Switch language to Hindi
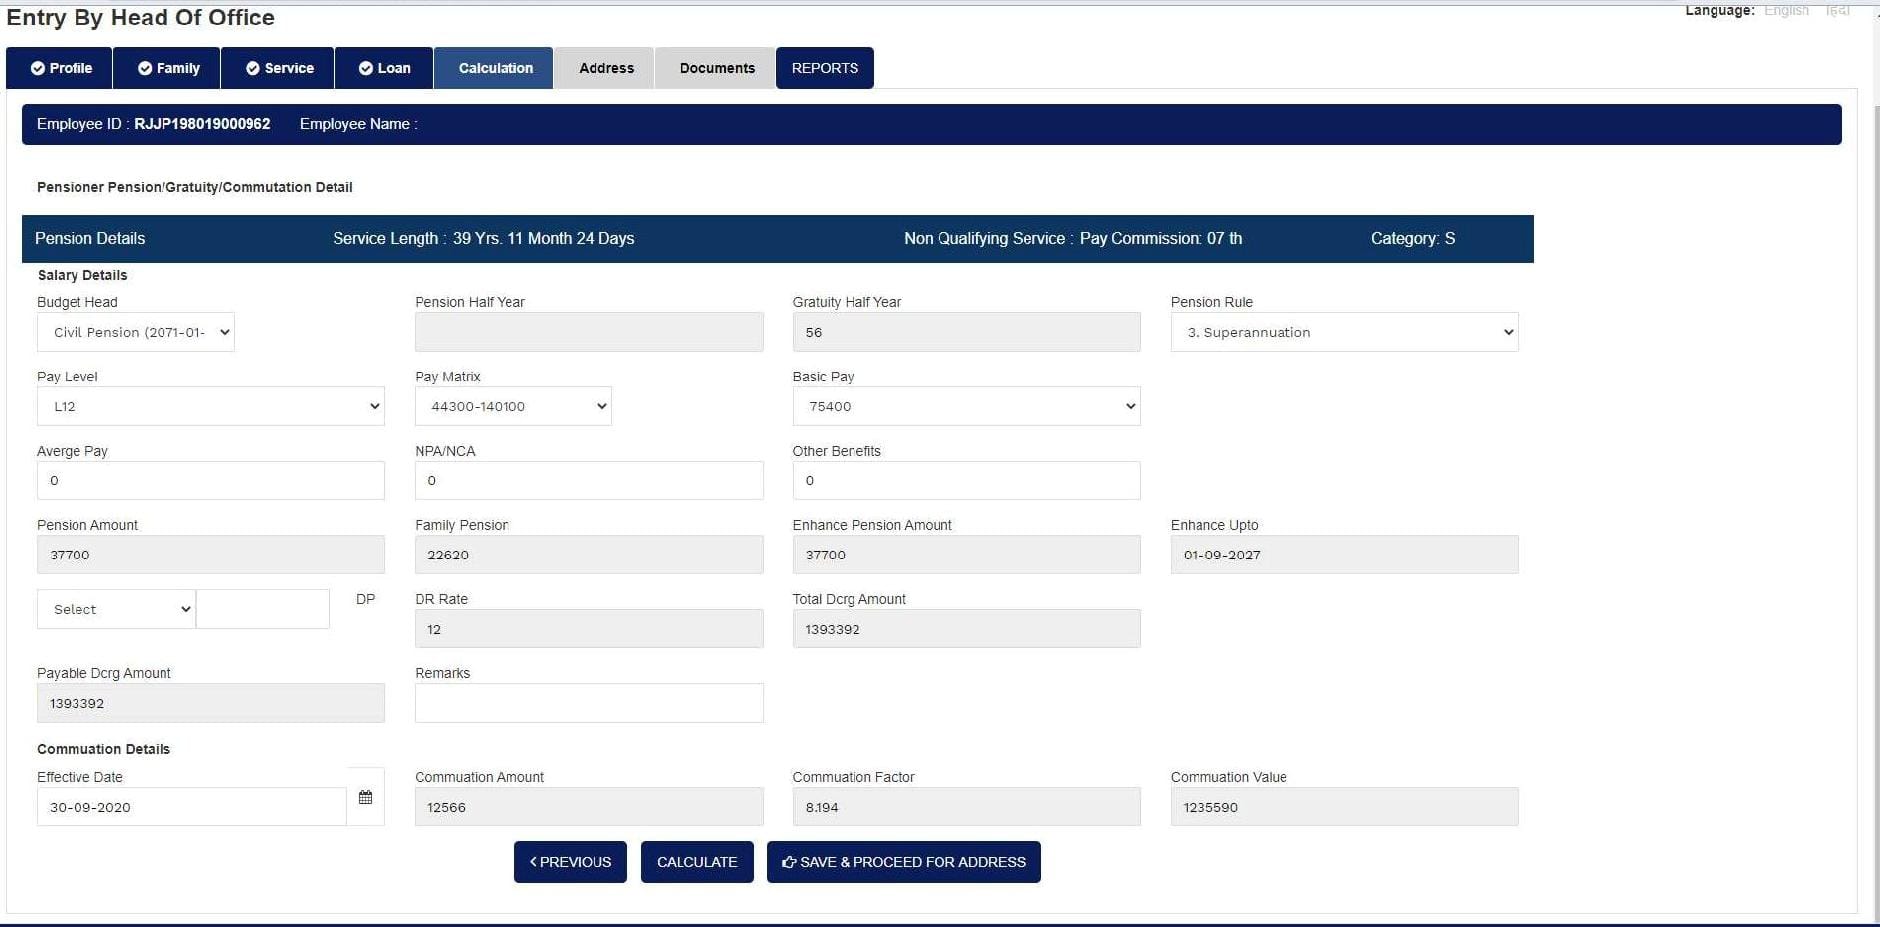This screenshot has width=1880, height=927. click(1838, 10)
